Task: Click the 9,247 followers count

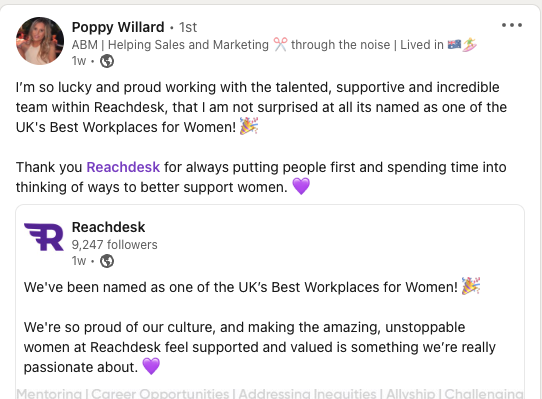Action: [x=114, y=245]
